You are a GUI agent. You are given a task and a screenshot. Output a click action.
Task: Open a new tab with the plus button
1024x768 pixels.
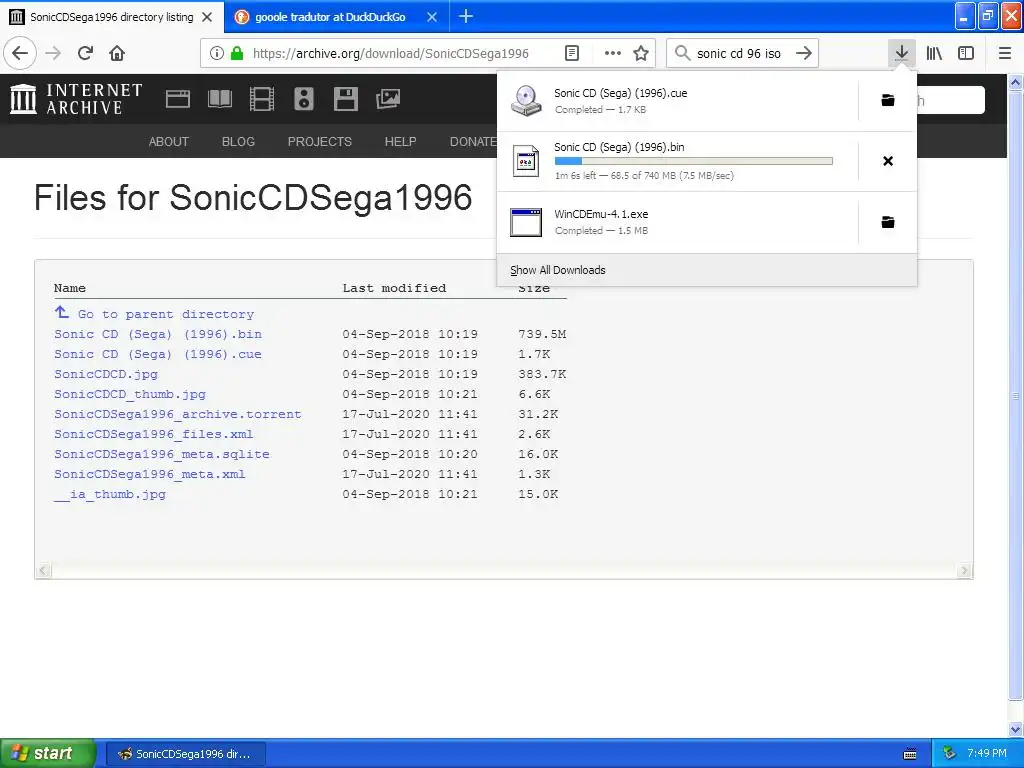[x=466, y=16]
